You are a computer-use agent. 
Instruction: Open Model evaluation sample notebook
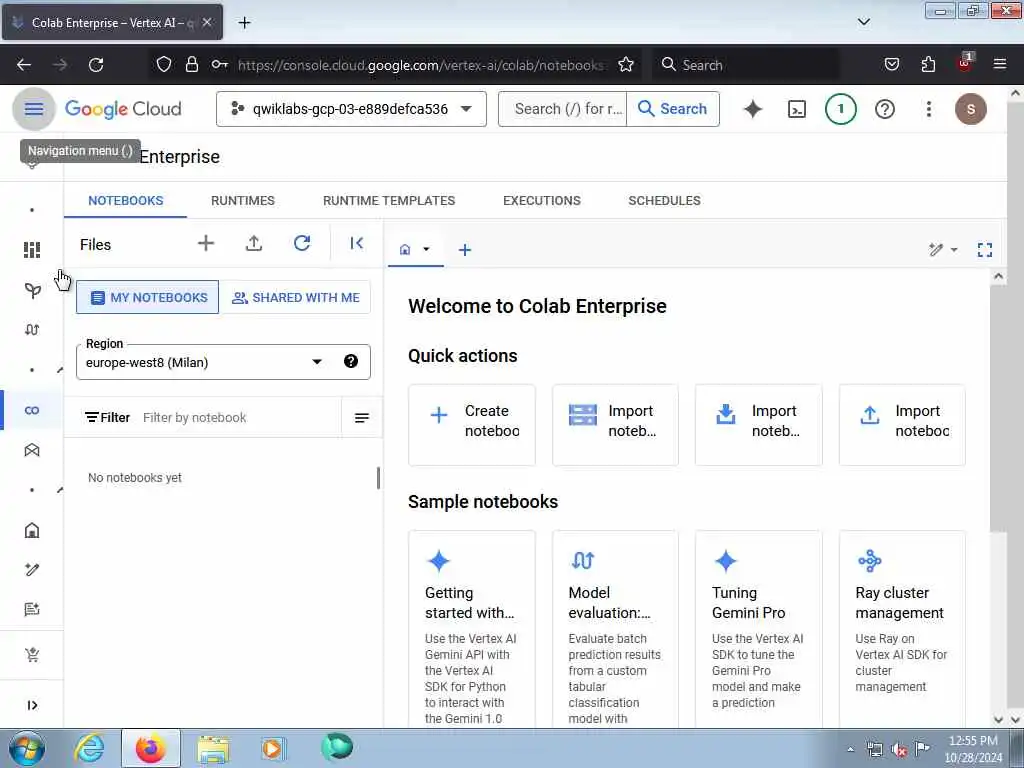tap(615, 628)
